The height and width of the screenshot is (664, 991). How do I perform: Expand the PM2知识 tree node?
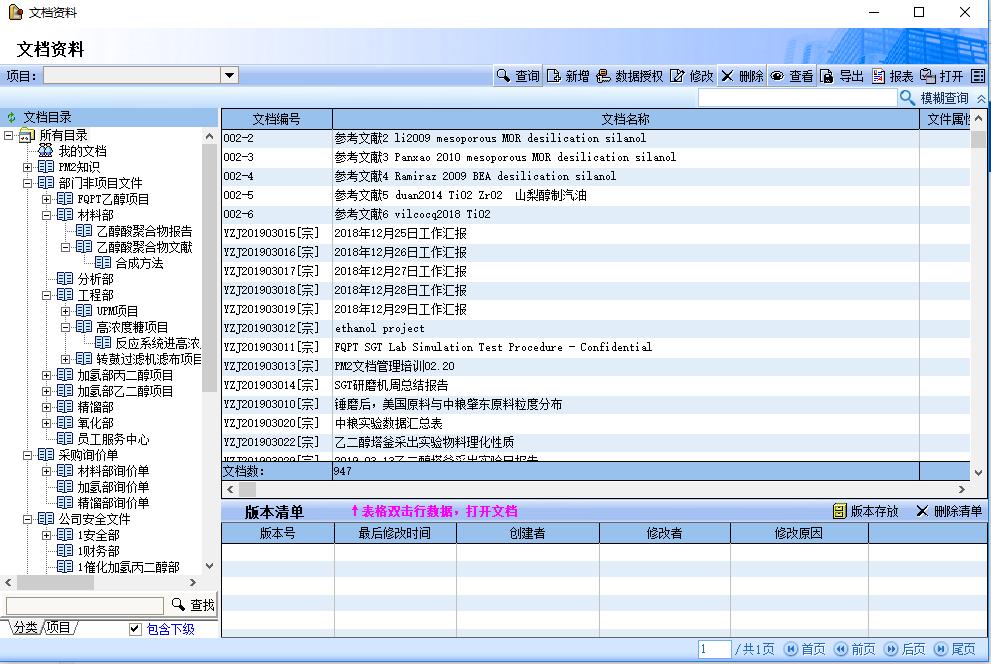click(28, 167)
